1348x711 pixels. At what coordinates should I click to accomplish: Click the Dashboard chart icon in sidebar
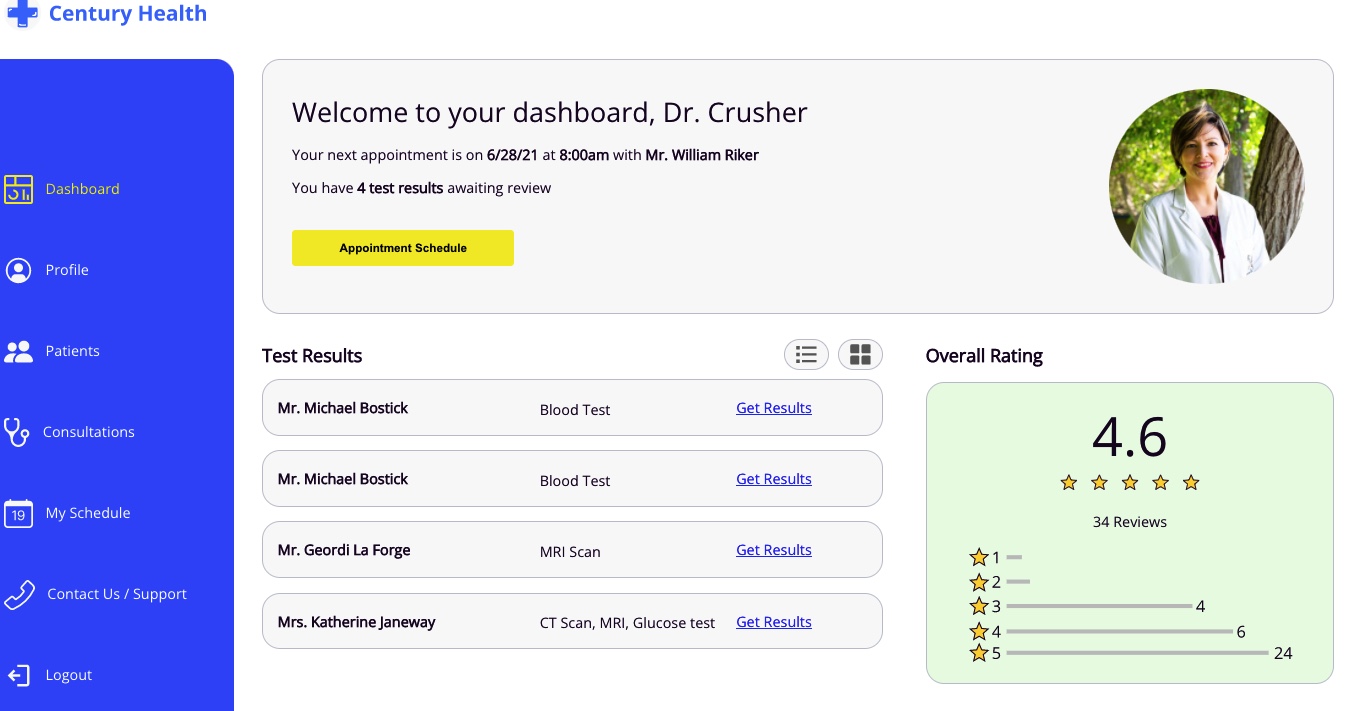coord(18,189)
